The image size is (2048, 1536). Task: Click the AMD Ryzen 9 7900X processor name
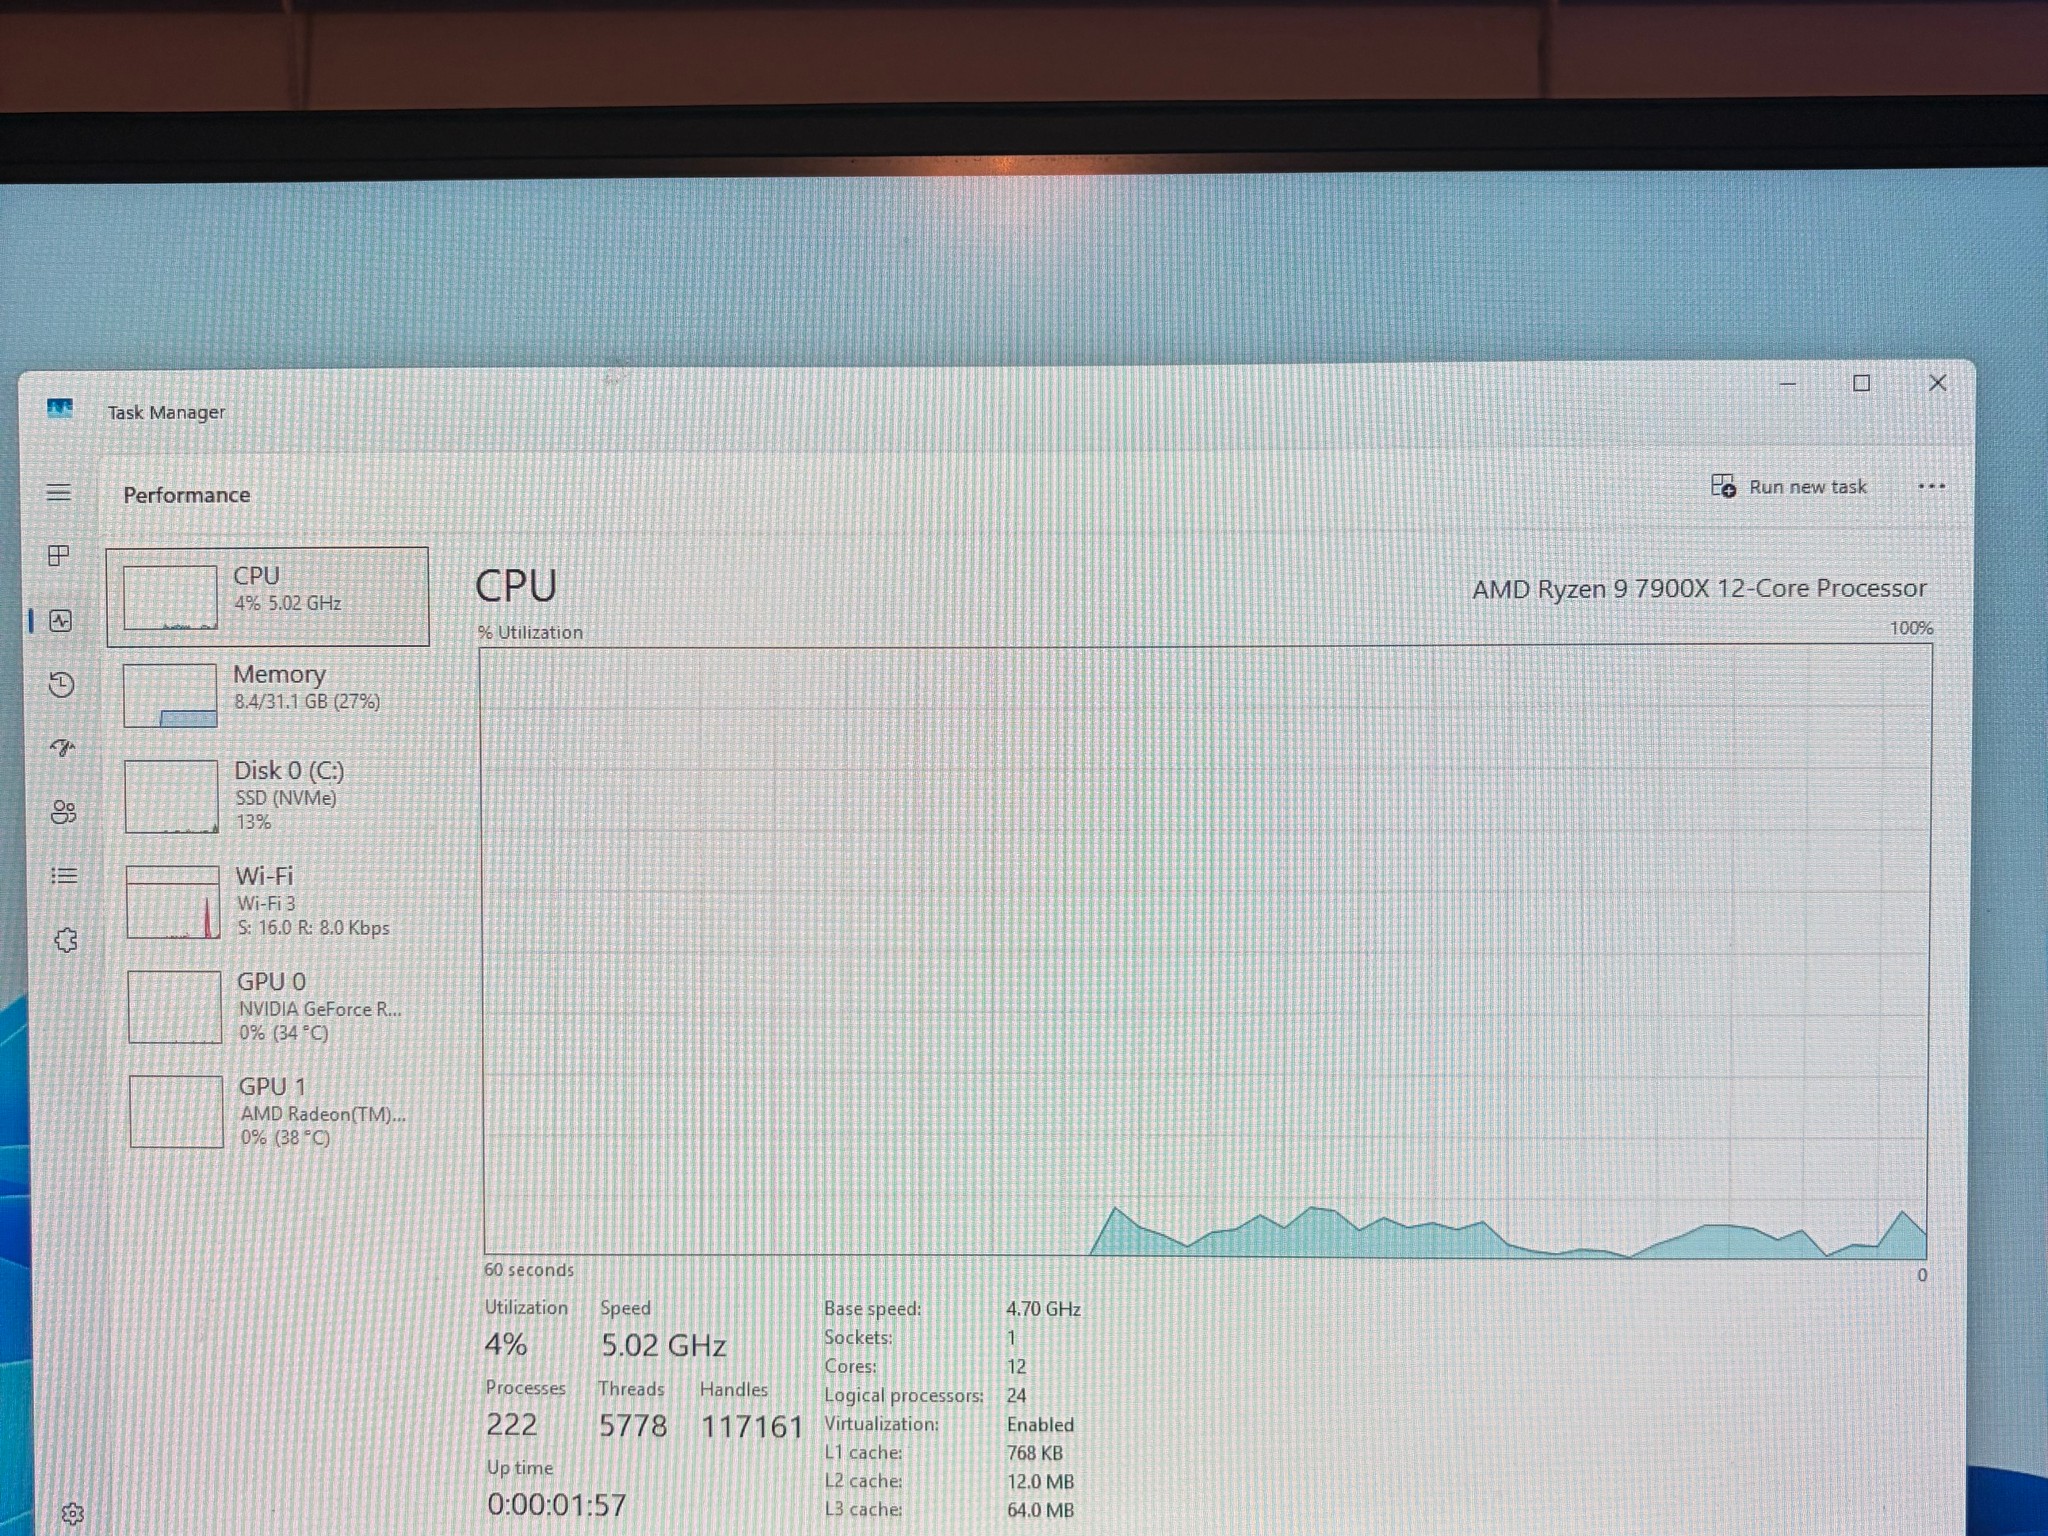(x=1699, y=589)
